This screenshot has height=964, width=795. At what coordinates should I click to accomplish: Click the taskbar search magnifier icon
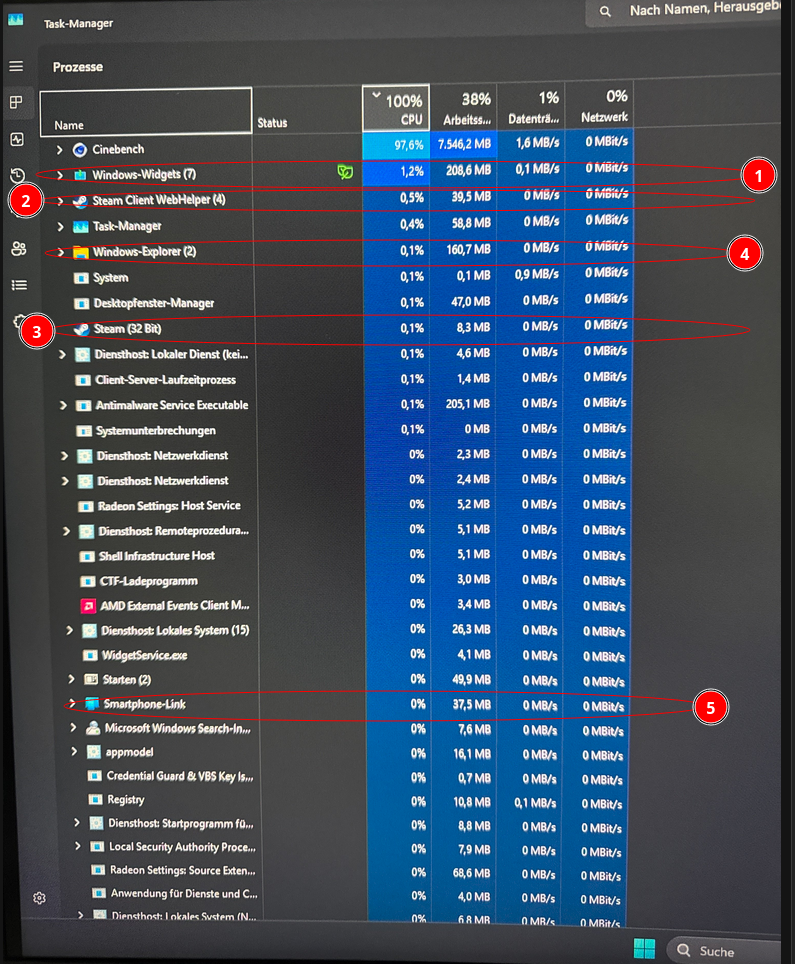coord(683,950)
